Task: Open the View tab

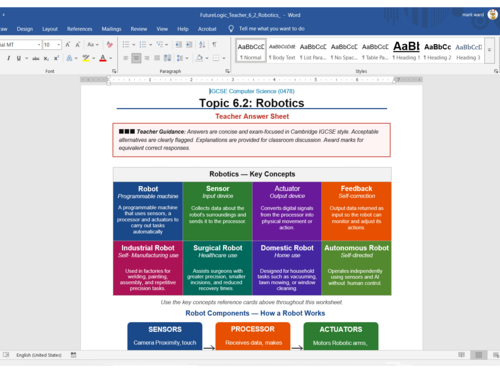Action: [162, 29]
